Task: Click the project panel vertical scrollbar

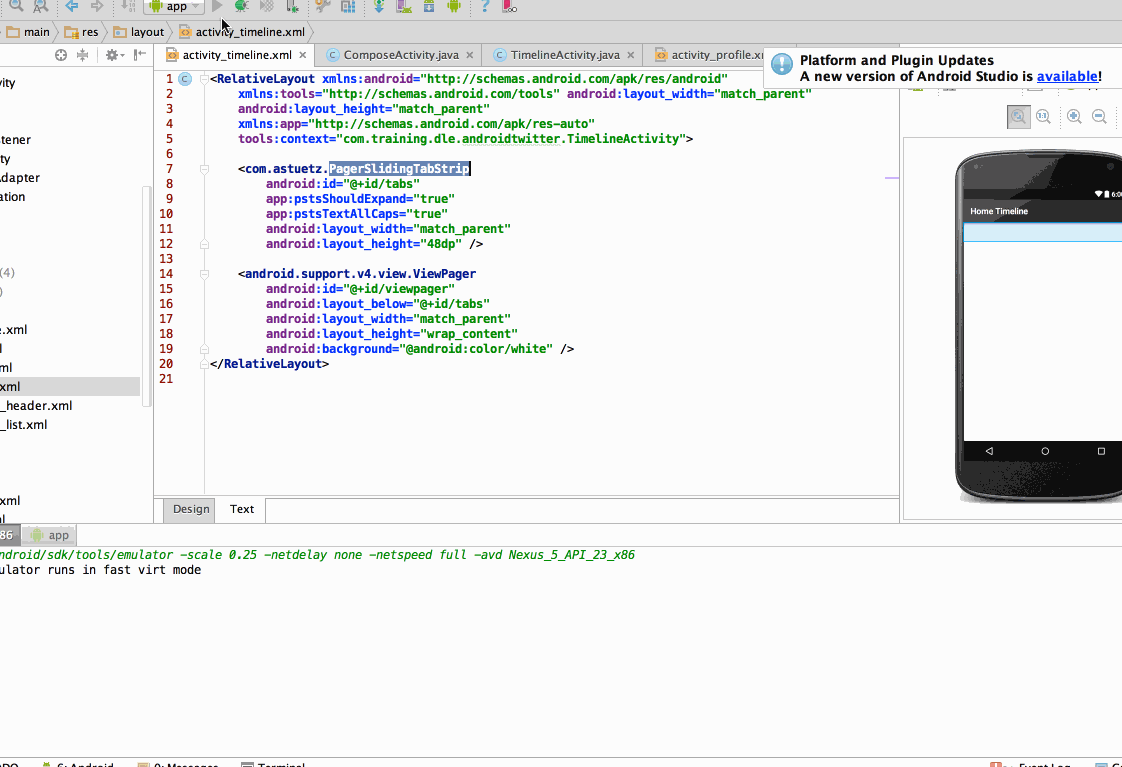Action: (x=147, y=296)
